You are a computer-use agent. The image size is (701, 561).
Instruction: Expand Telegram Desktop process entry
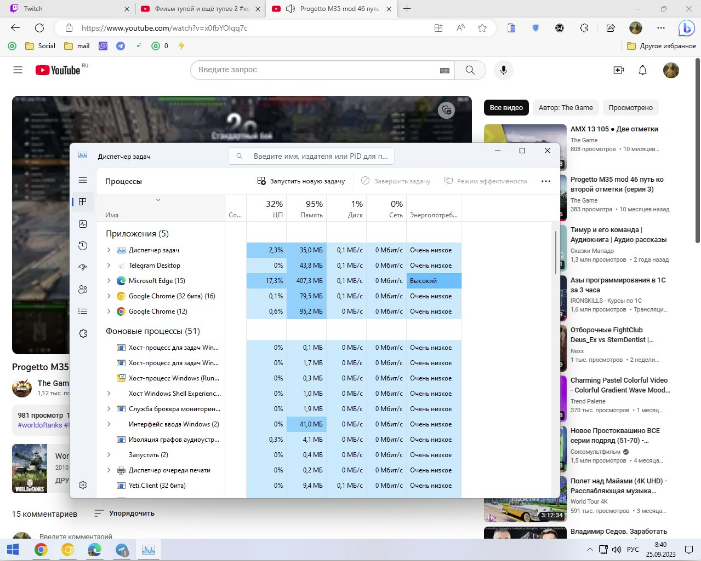[108, 266]
